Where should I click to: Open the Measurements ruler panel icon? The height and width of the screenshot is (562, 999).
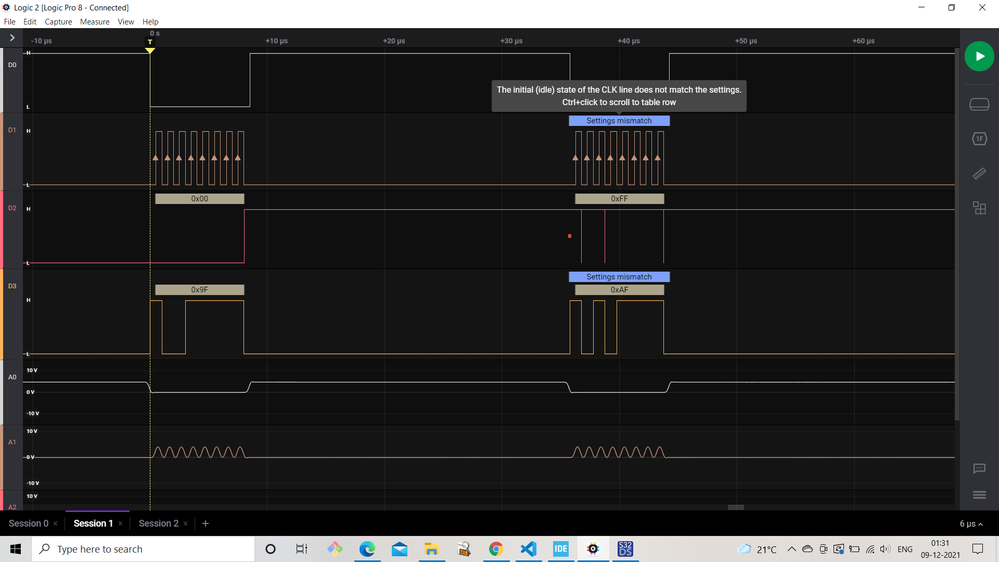click(979, 173)
